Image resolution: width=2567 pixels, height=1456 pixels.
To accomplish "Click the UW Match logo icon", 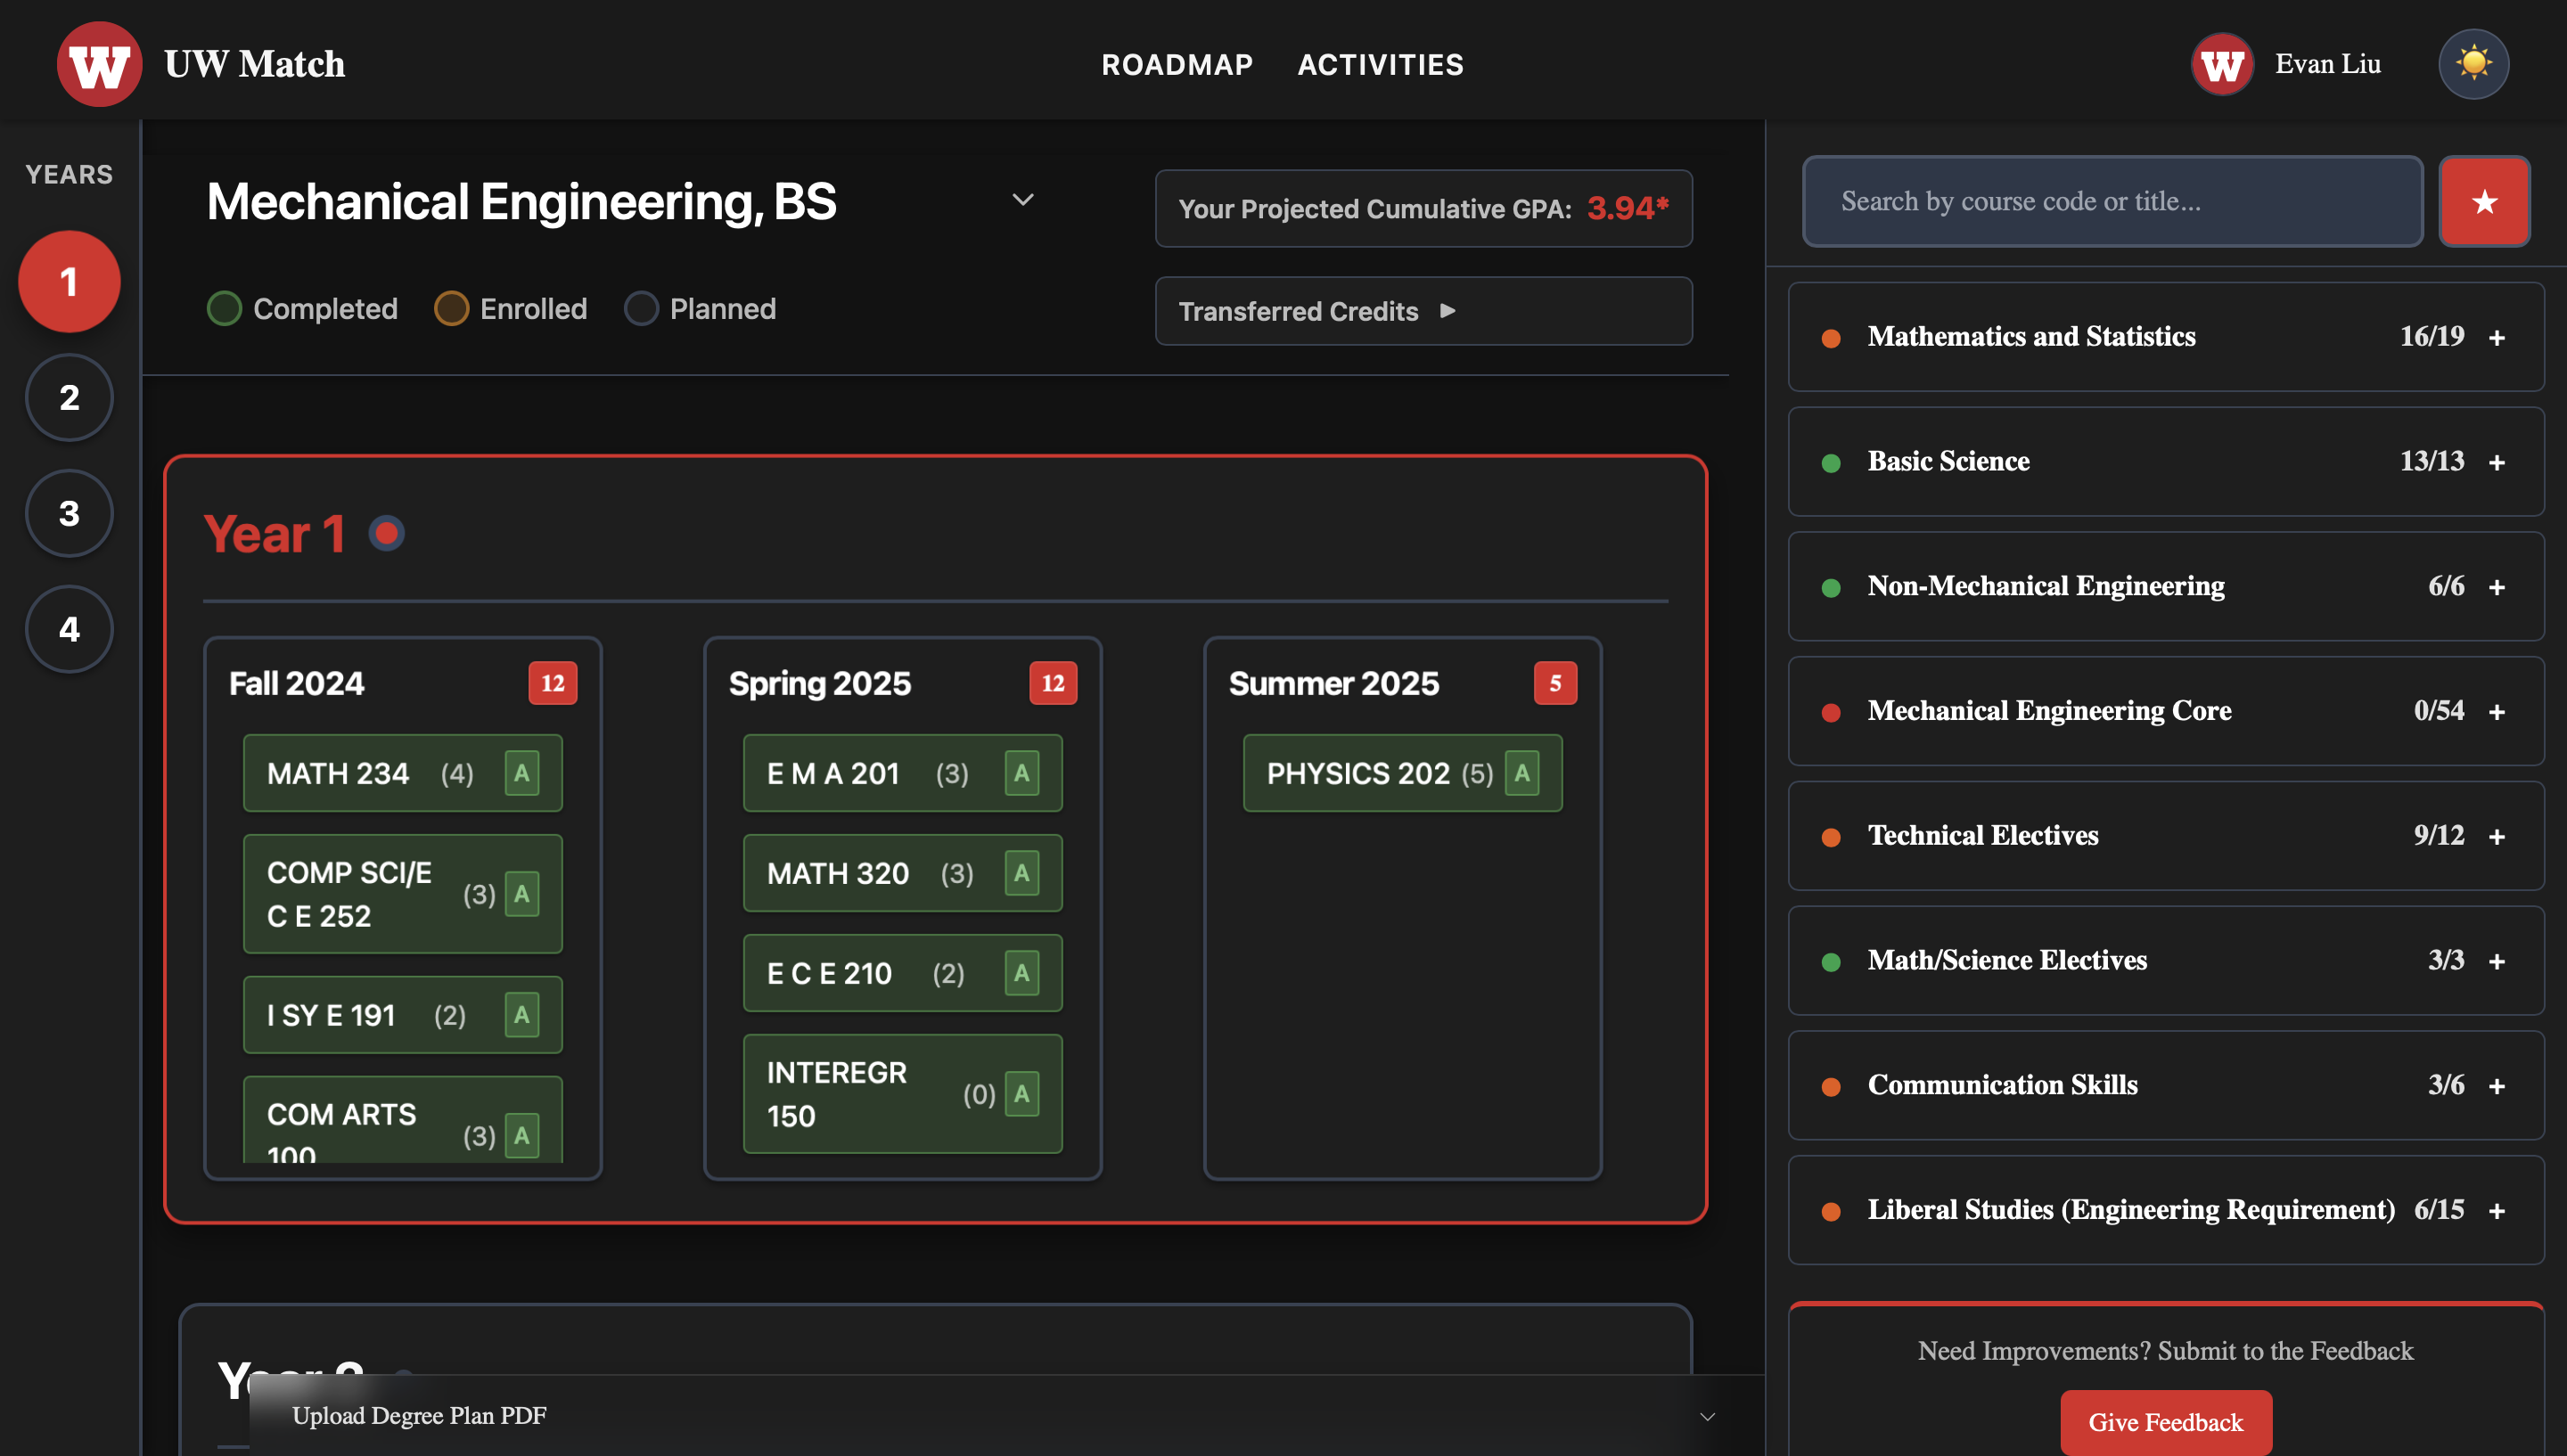I will pos(99,64).
